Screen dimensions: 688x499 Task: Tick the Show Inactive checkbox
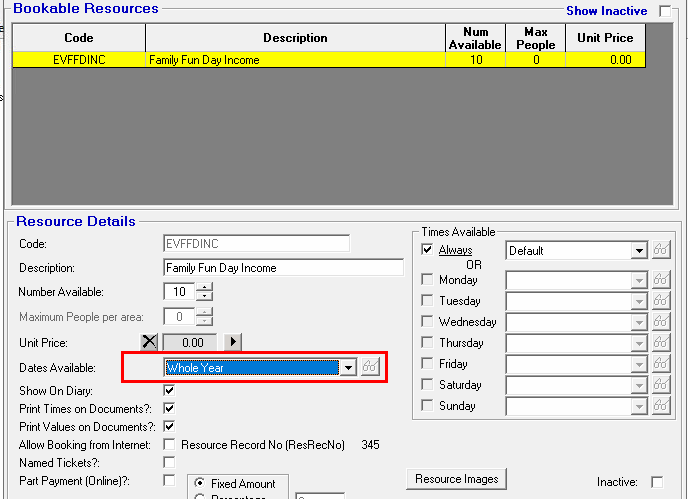pos(665,11)
